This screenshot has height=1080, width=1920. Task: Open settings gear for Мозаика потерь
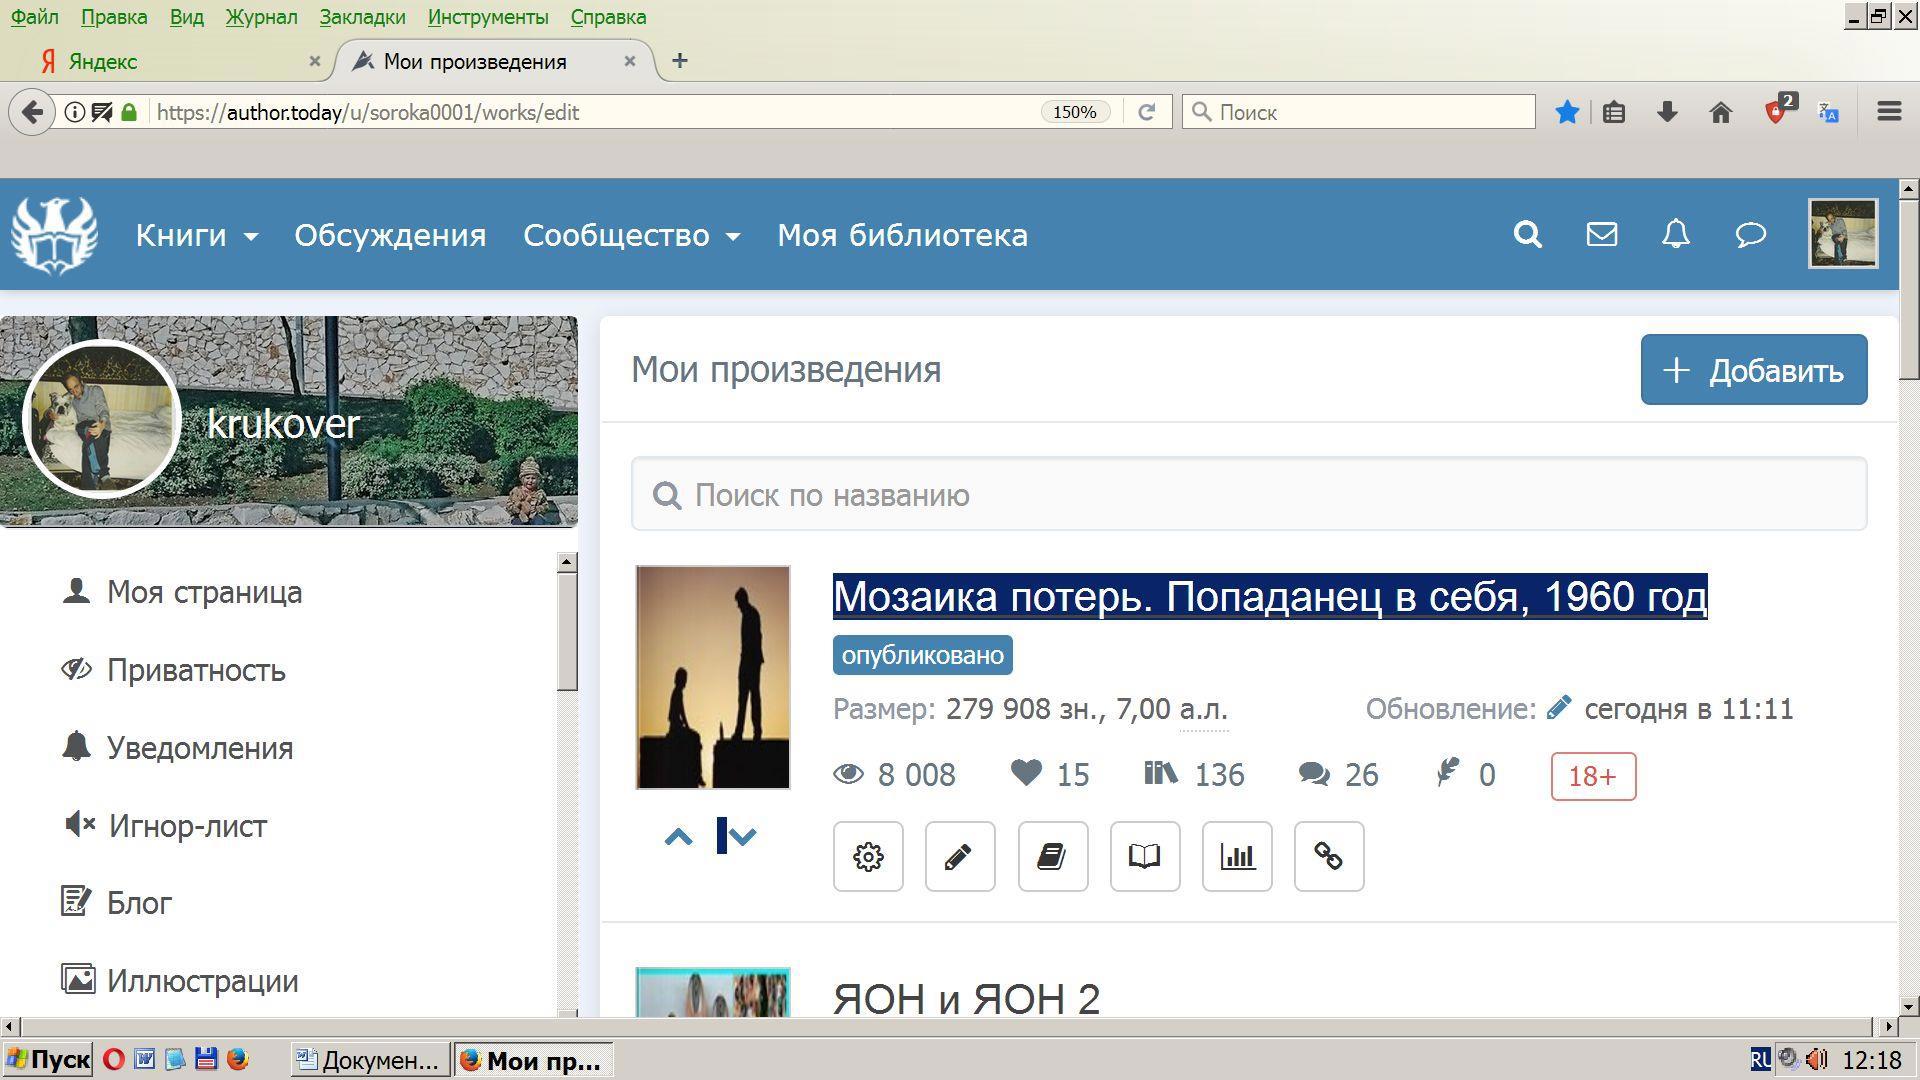click(868, 857)
